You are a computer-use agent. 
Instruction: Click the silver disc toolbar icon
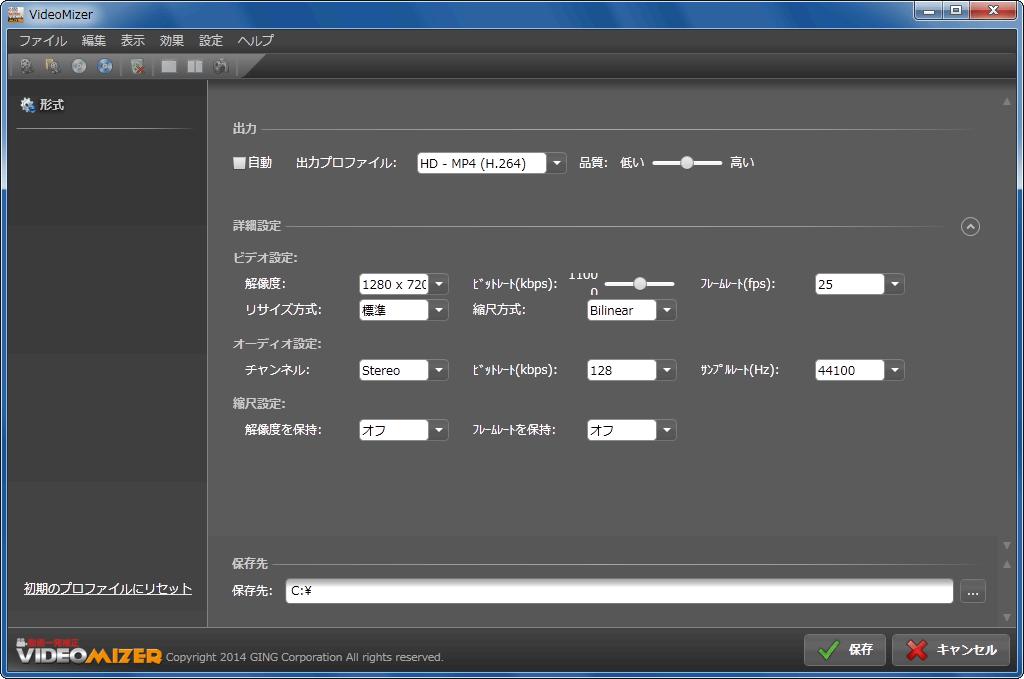coord(79,66)
